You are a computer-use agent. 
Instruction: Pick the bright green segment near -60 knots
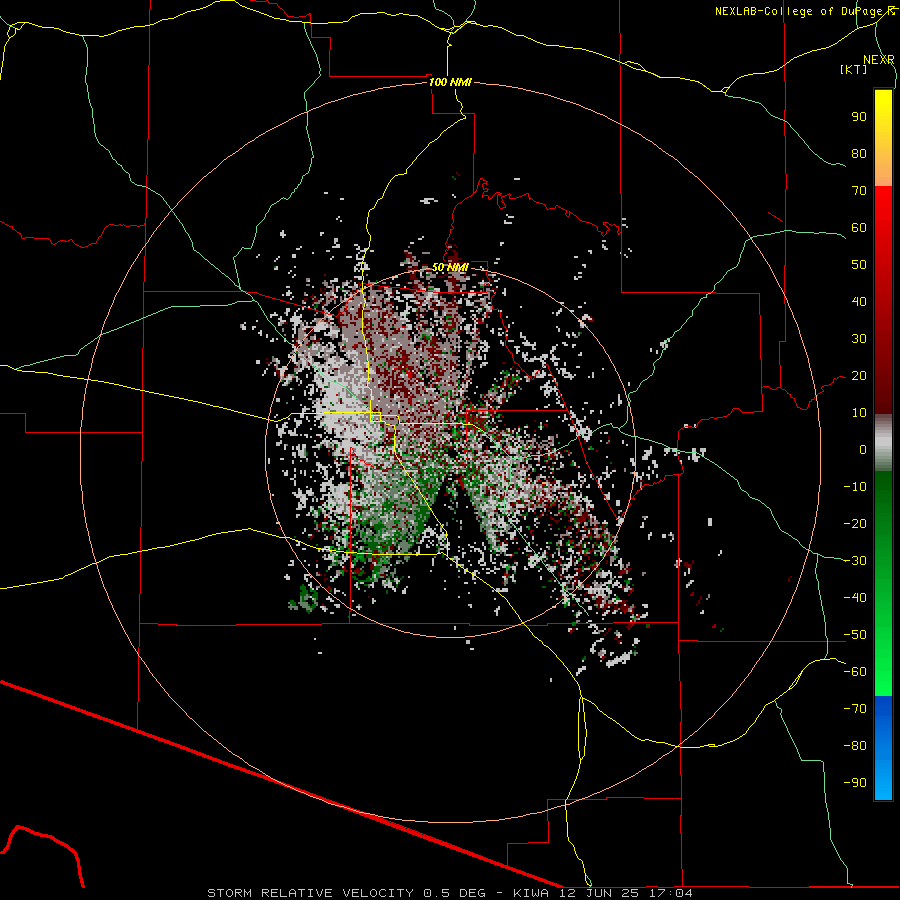tap(883, 672)
